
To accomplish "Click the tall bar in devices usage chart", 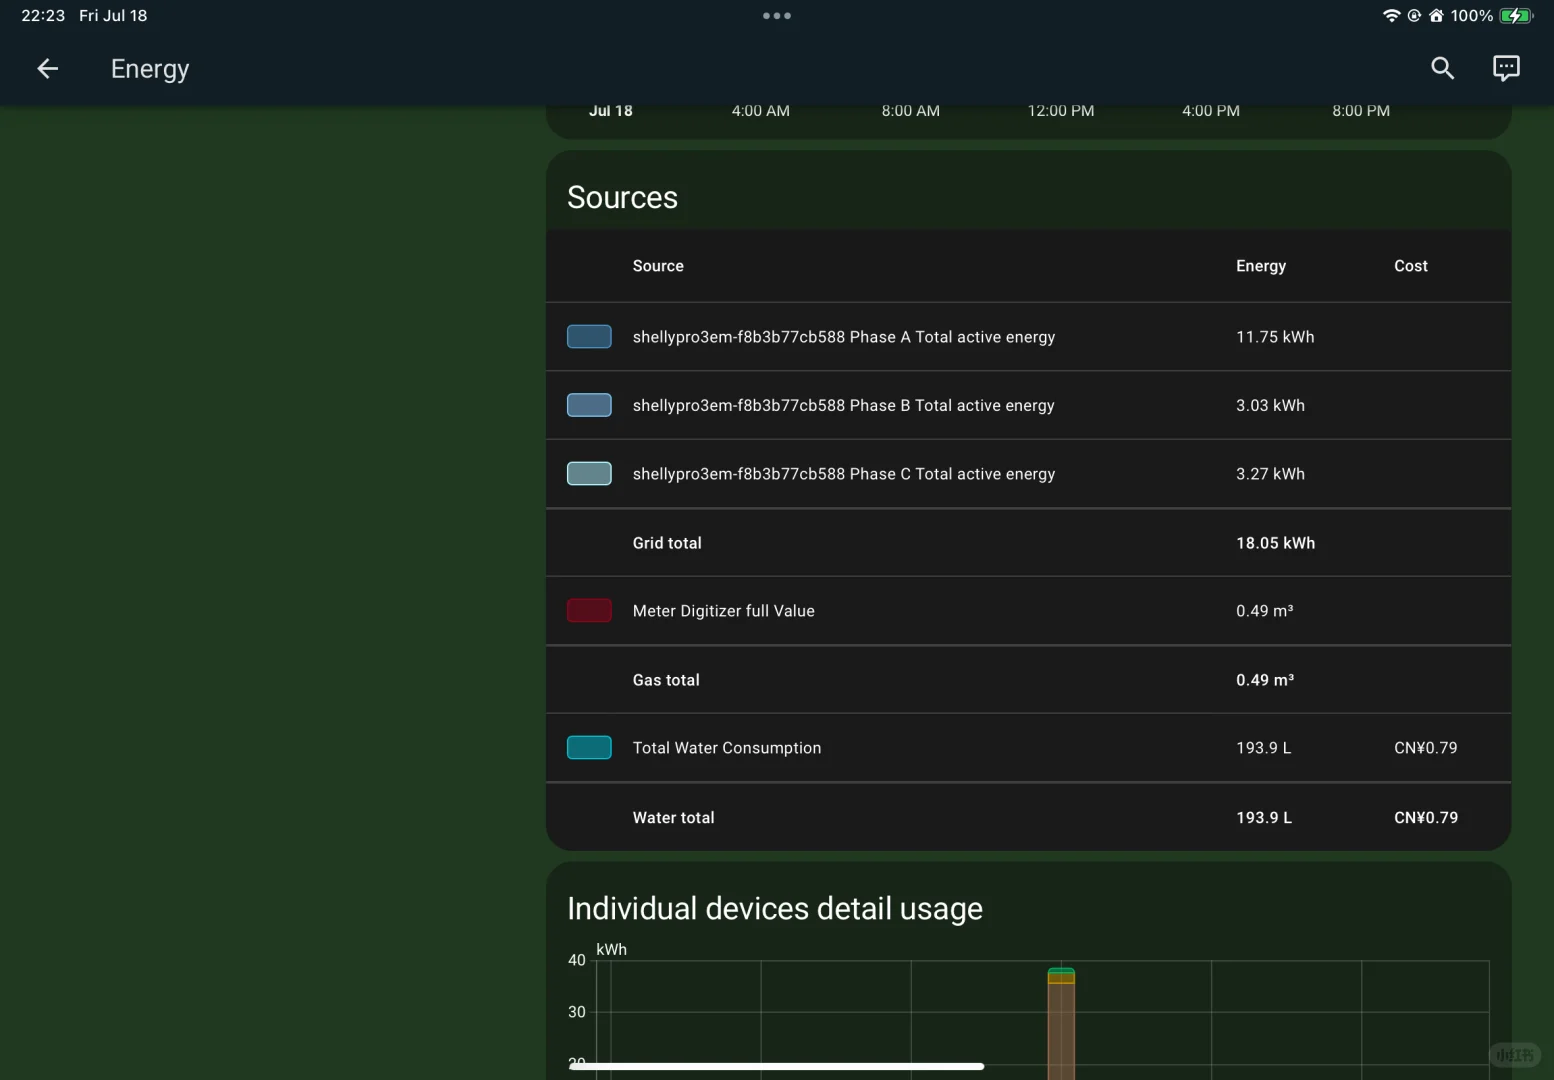I will (1061, 1024).
